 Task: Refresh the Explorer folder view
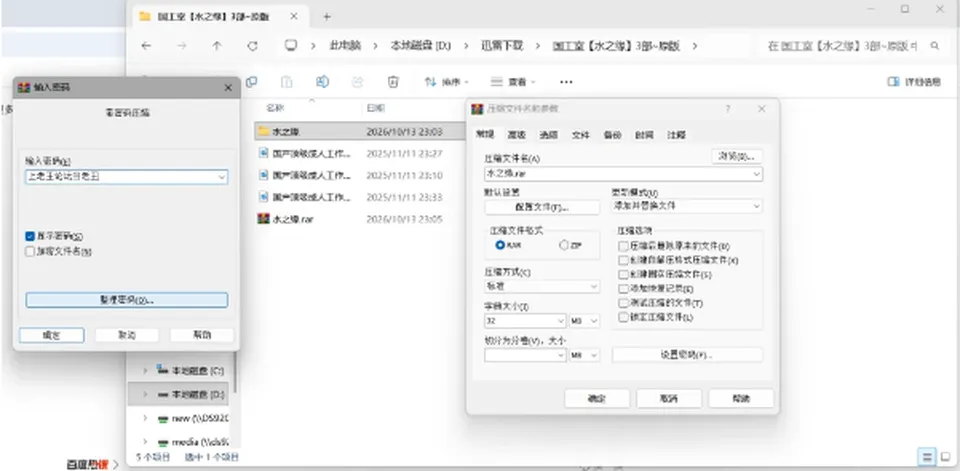pos(252,46)
